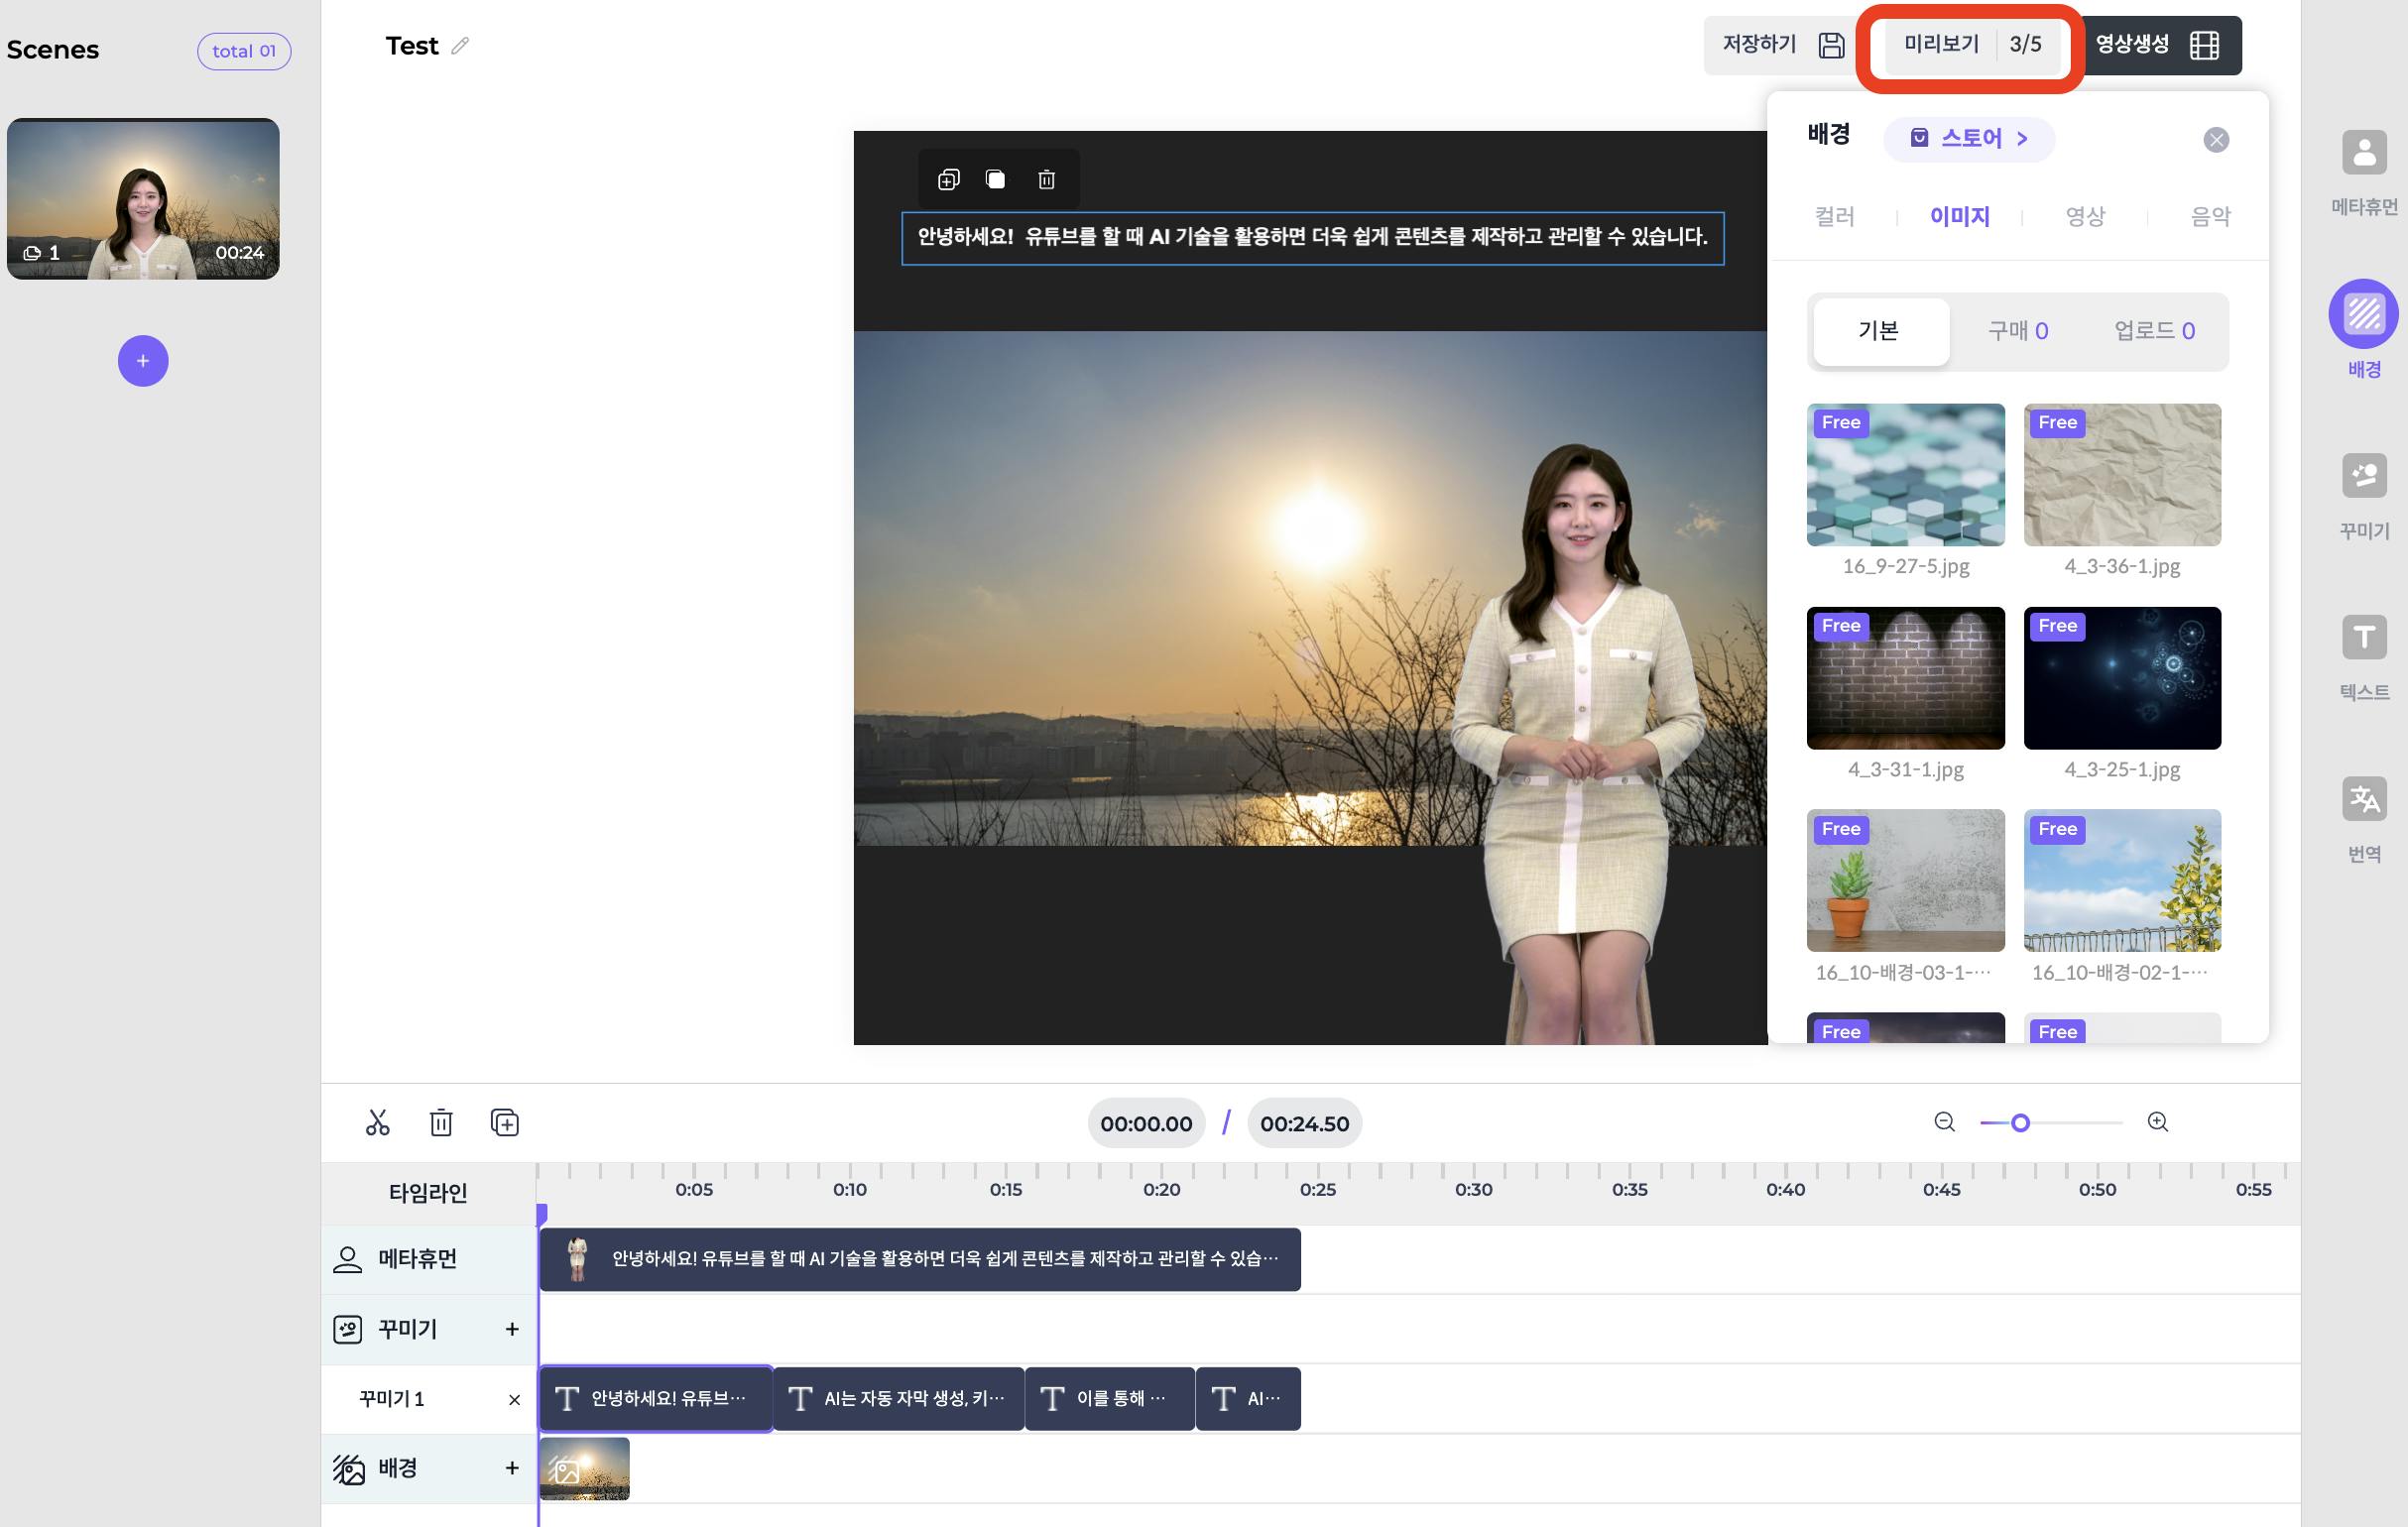
Task: Select text clip 이를 통해
Action: coord(1110,1399)
